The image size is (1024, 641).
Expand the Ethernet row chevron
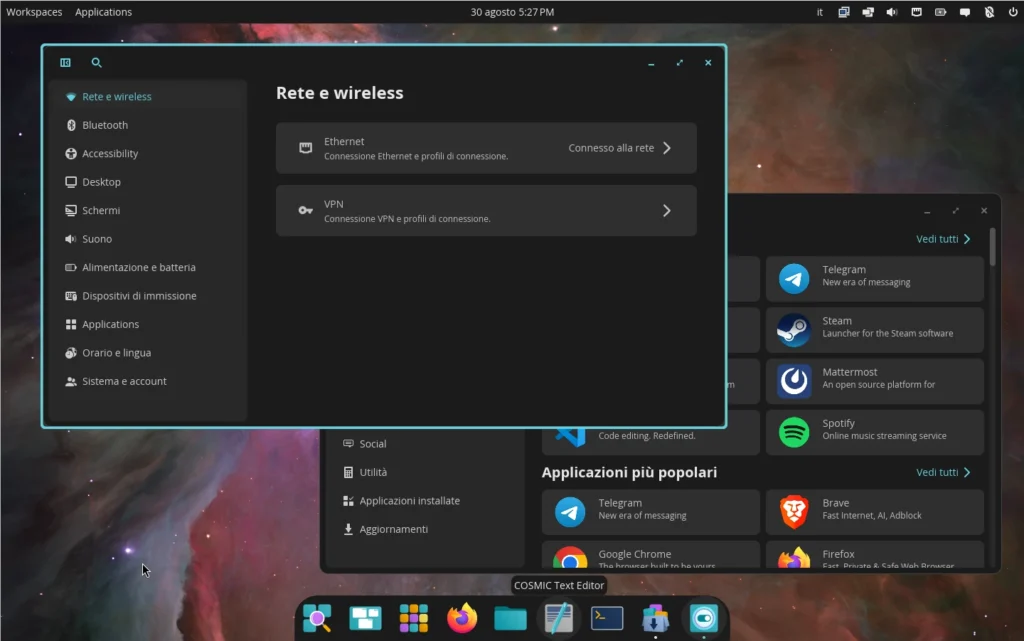coord(667,148)
